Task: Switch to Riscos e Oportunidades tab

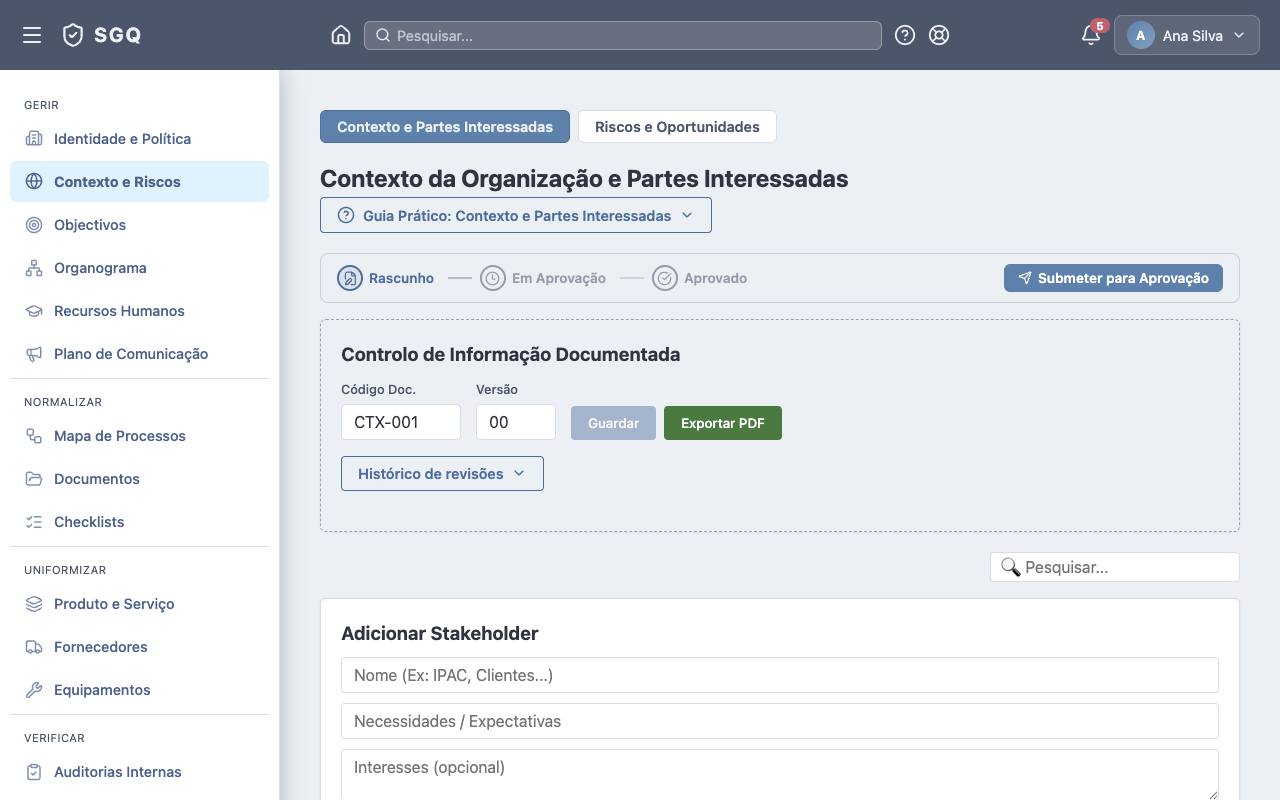Action: point(677,127)
